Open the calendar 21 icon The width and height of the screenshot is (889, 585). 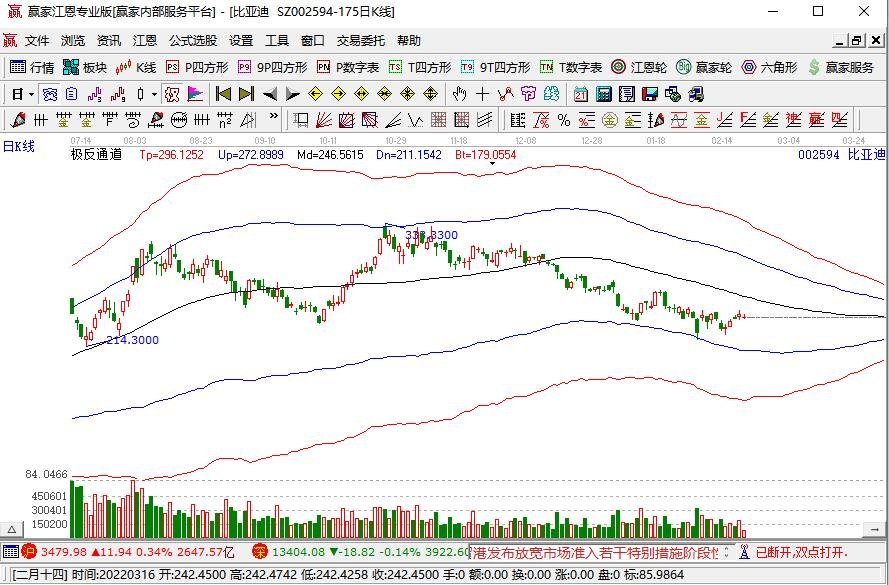581,94
